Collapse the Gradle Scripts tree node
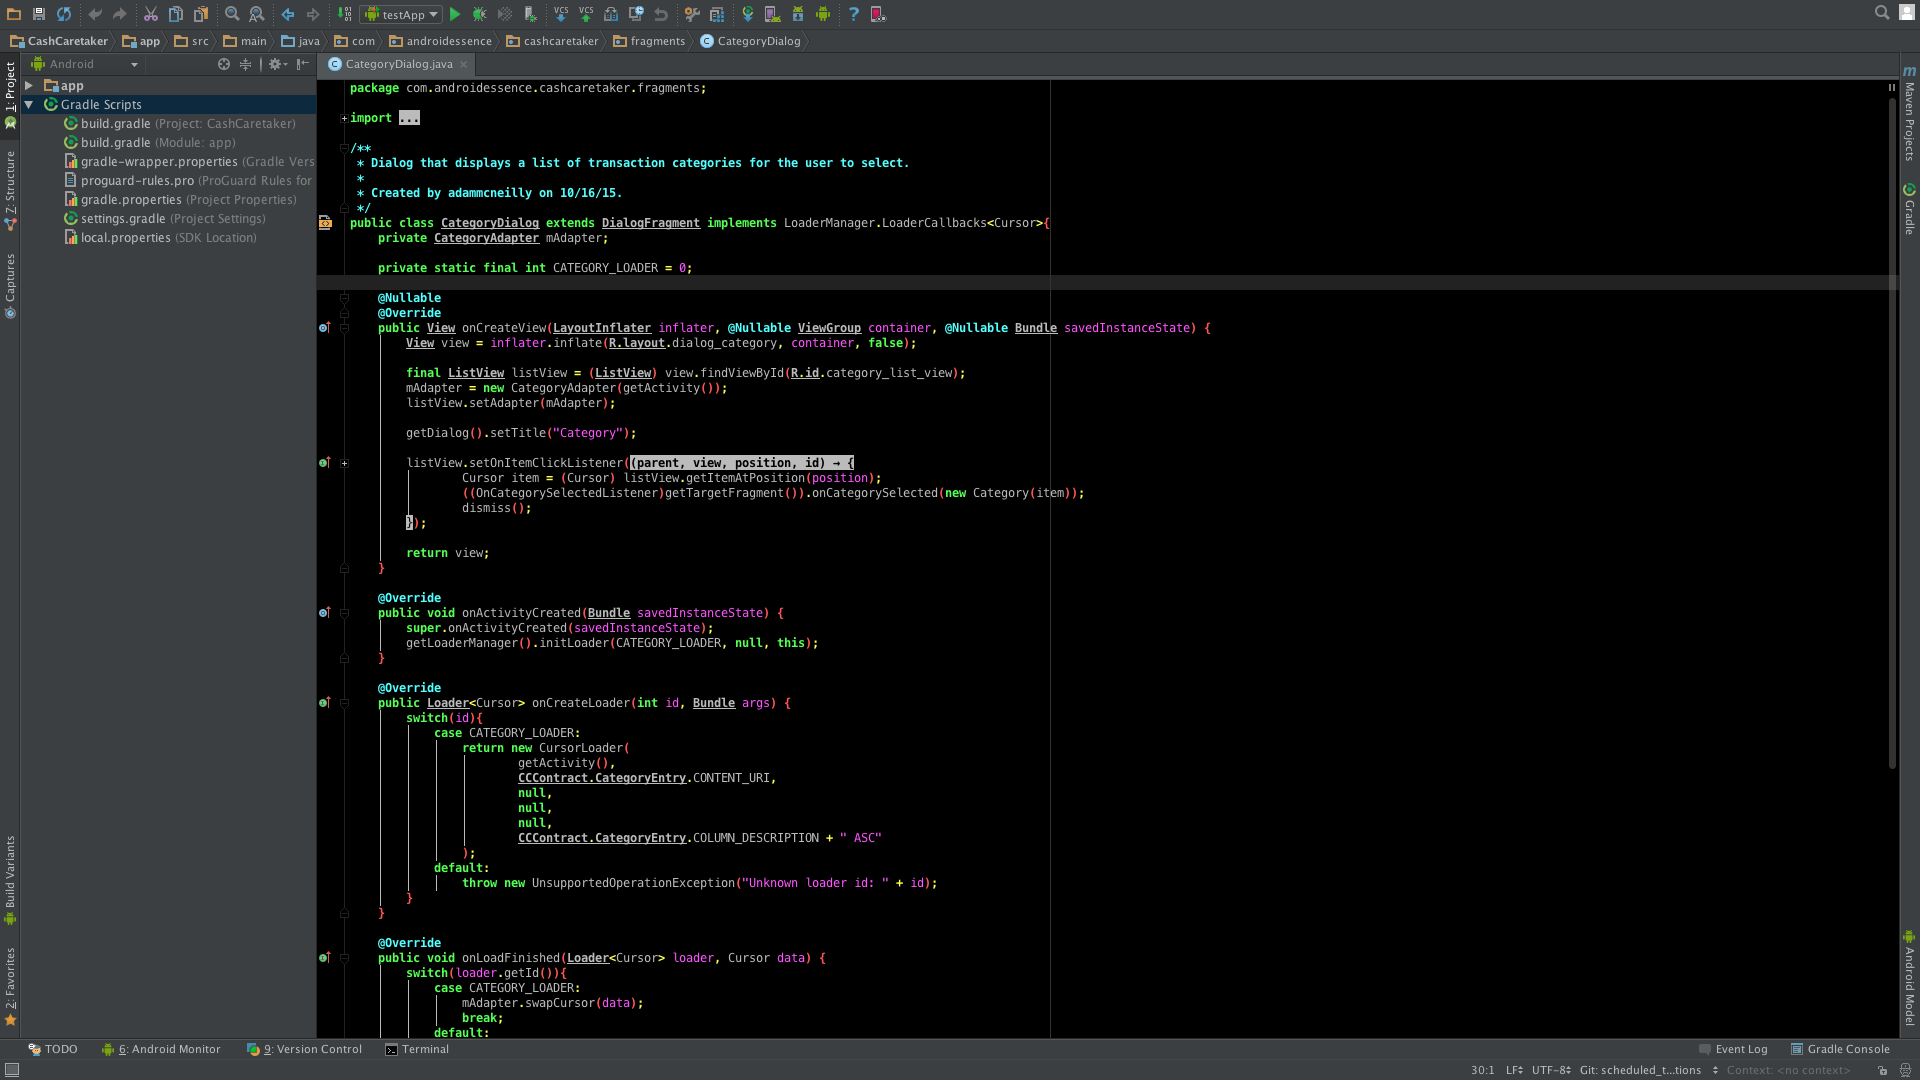 click(x=29, y=104)
